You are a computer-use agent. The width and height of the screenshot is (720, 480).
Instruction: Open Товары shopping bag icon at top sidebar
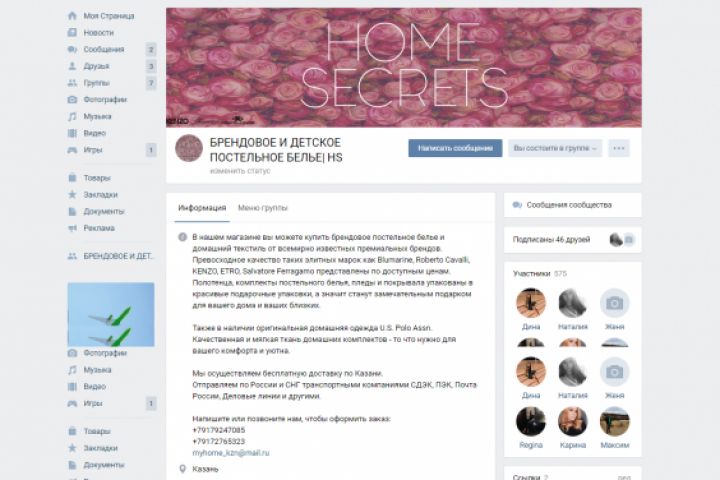click(72, 178)
